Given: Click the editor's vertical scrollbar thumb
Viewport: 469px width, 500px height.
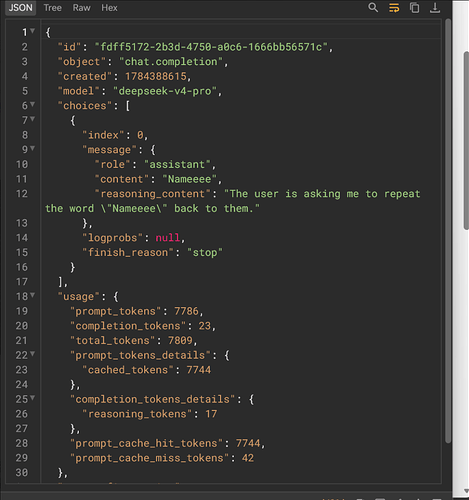Looking at the screenshot, I should (x=448, y=231).
